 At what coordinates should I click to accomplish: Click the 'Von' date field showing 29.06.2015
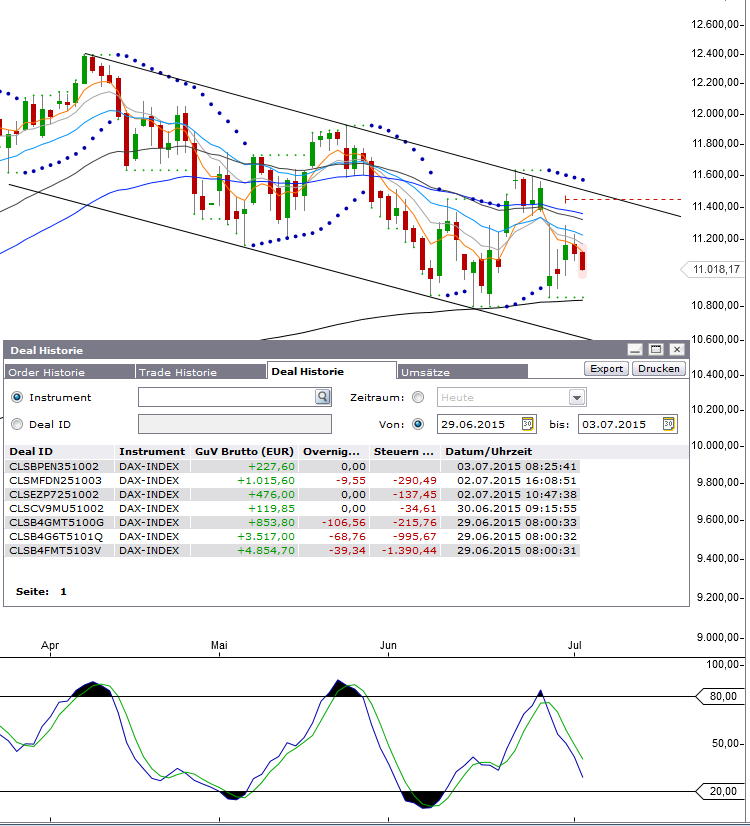(478, 424)
